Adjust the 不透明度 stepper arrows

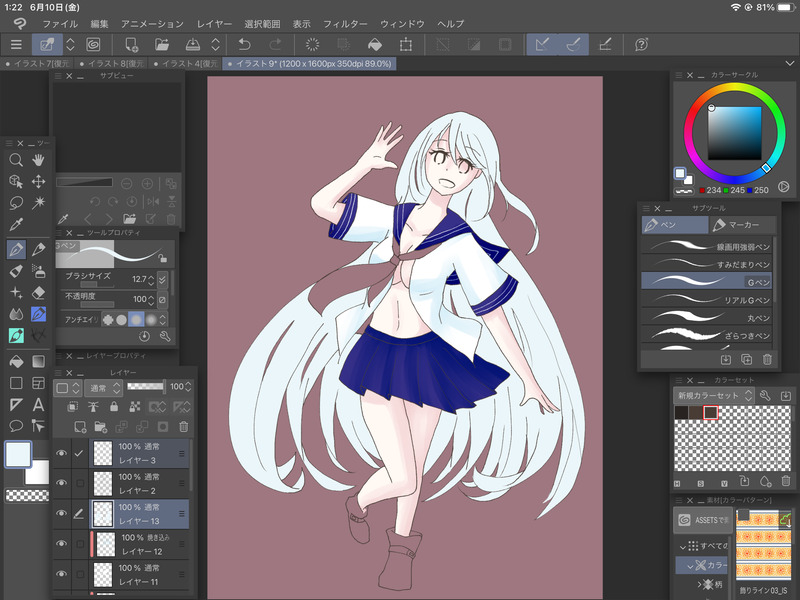tap(151, 299)
